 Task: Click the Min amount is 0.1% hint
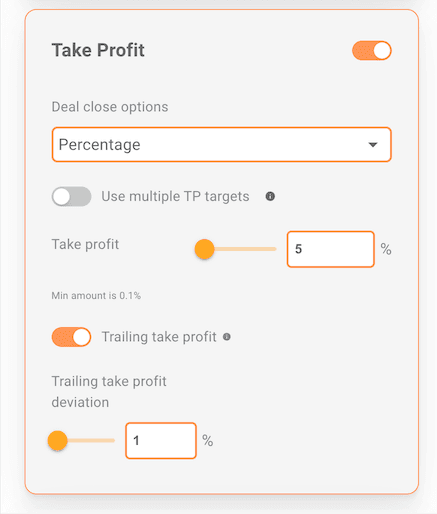point(96,296)
